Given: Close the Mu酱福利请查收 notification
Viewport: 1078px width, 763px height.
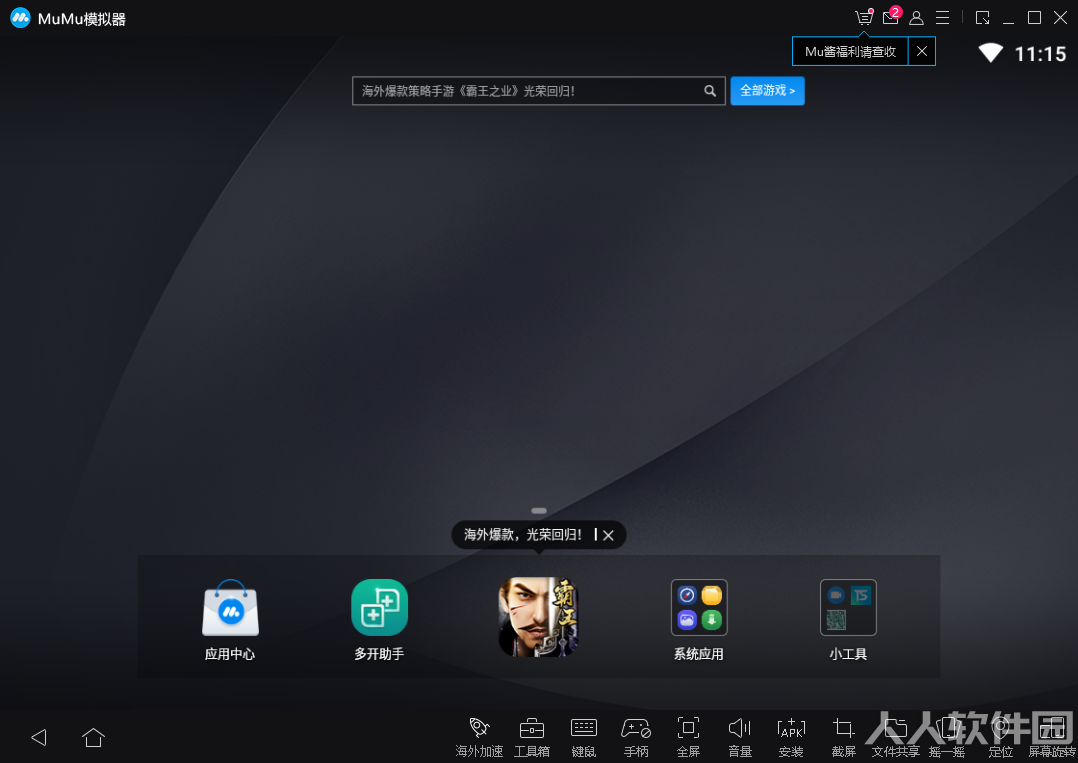Looking at the screenshot, I should [x=922, y=52].
